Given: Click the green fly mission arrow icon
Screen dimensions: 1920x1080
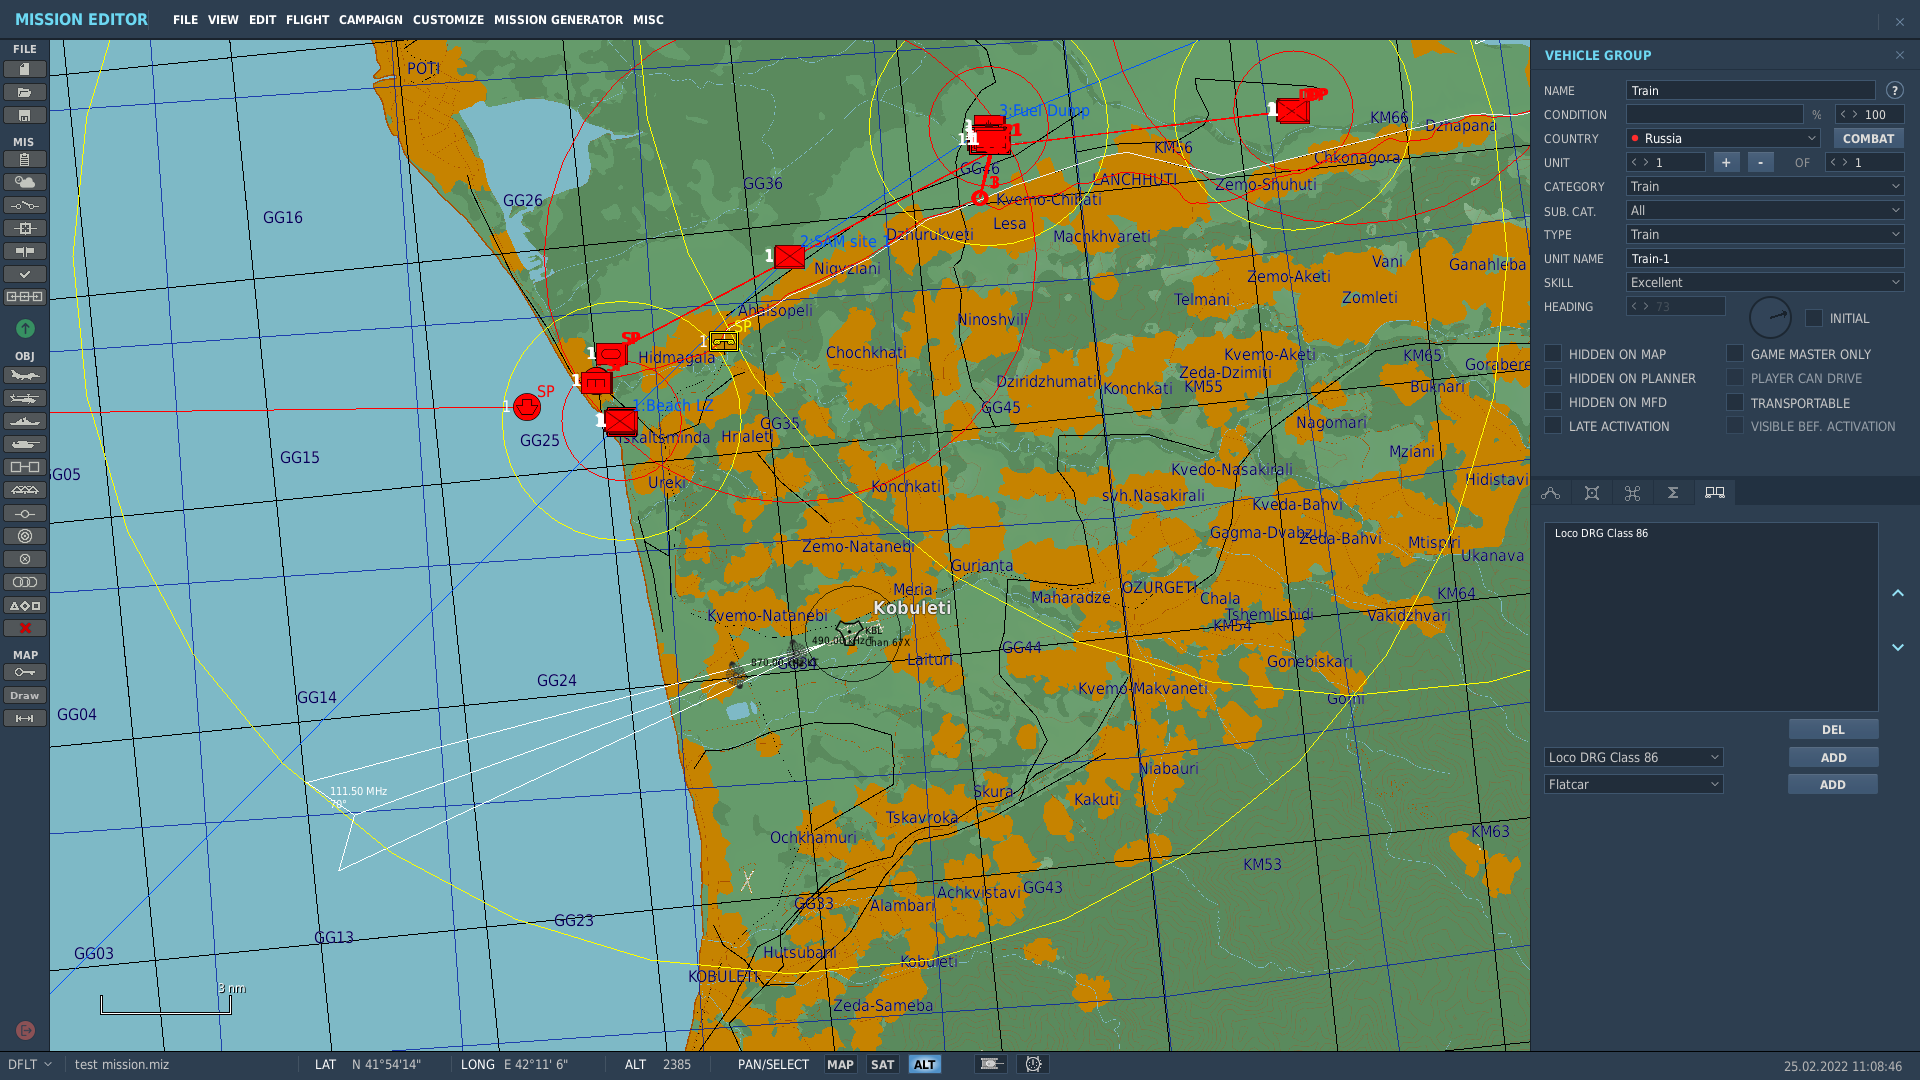Looking at the screenshot, I should coord(25,328).
